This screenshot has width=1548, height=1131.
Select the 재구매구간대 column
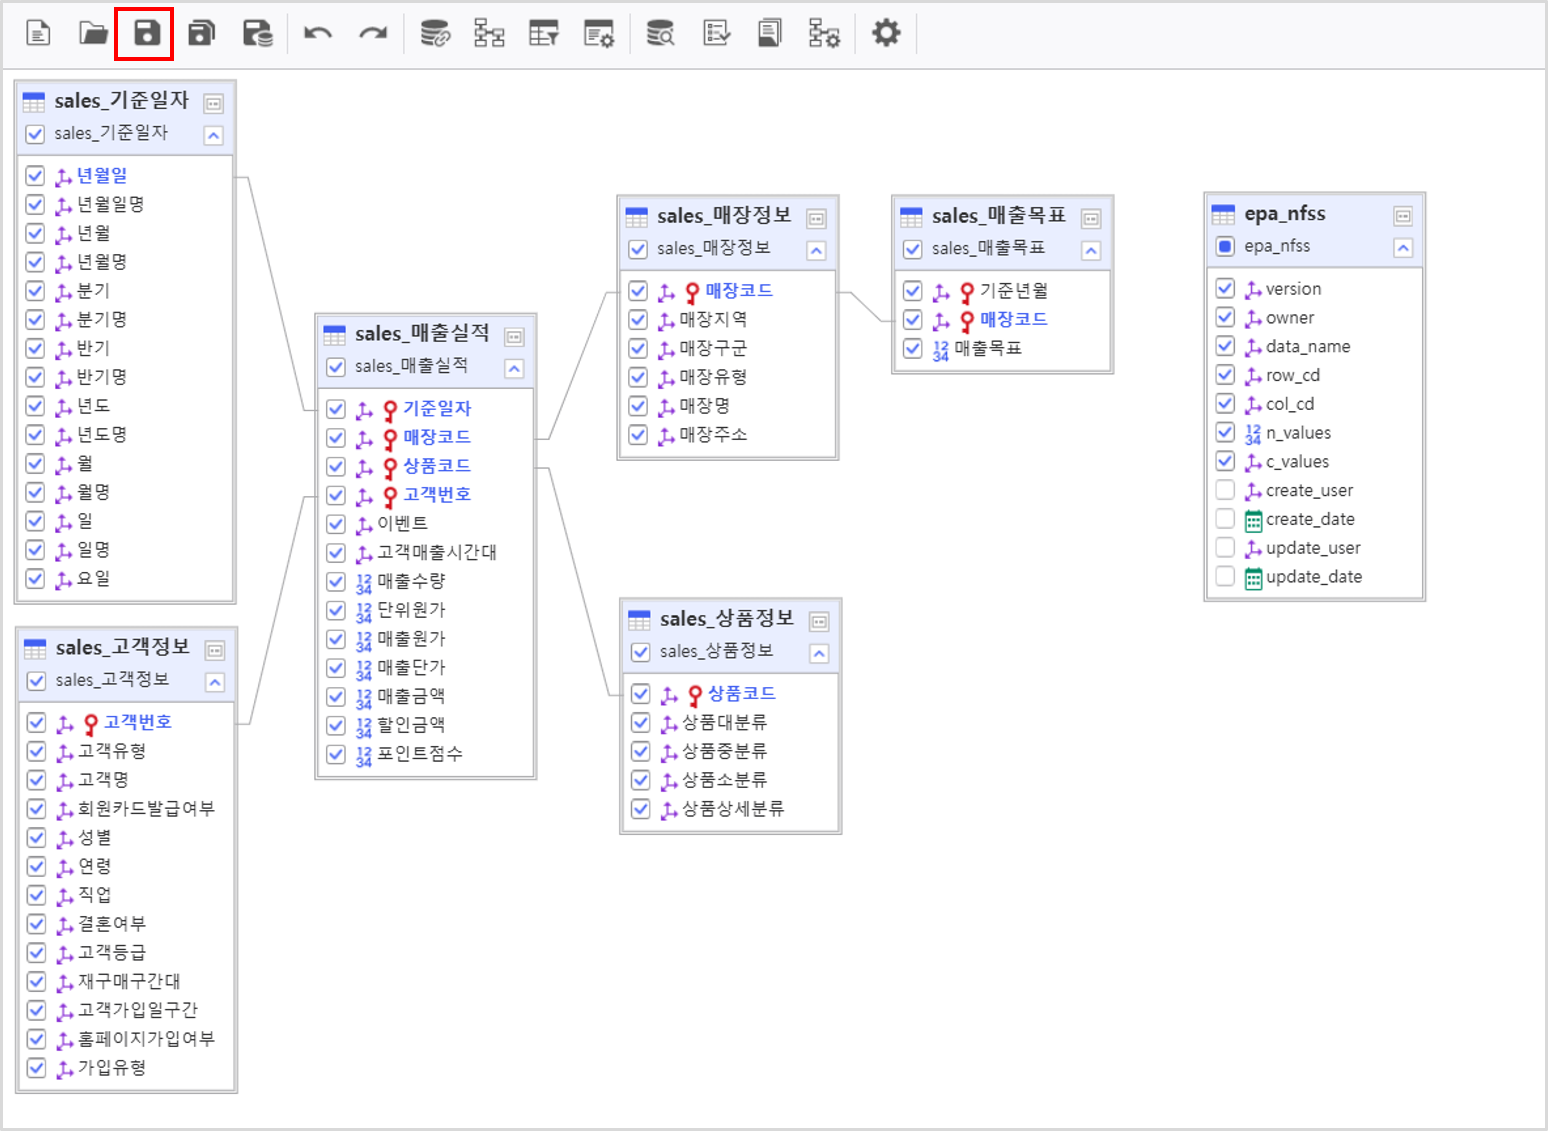(x=129, y=982)
